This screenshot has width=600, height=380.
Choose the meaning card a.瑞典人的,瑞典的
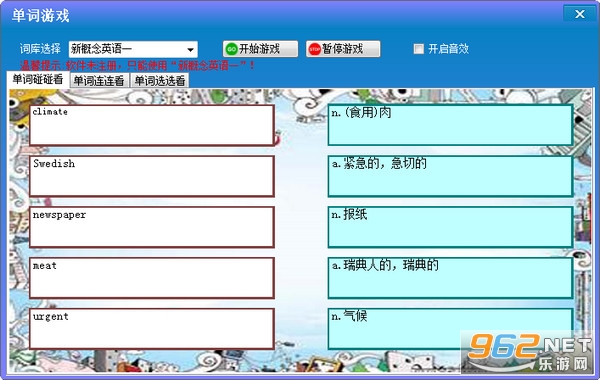coord(450,278)
